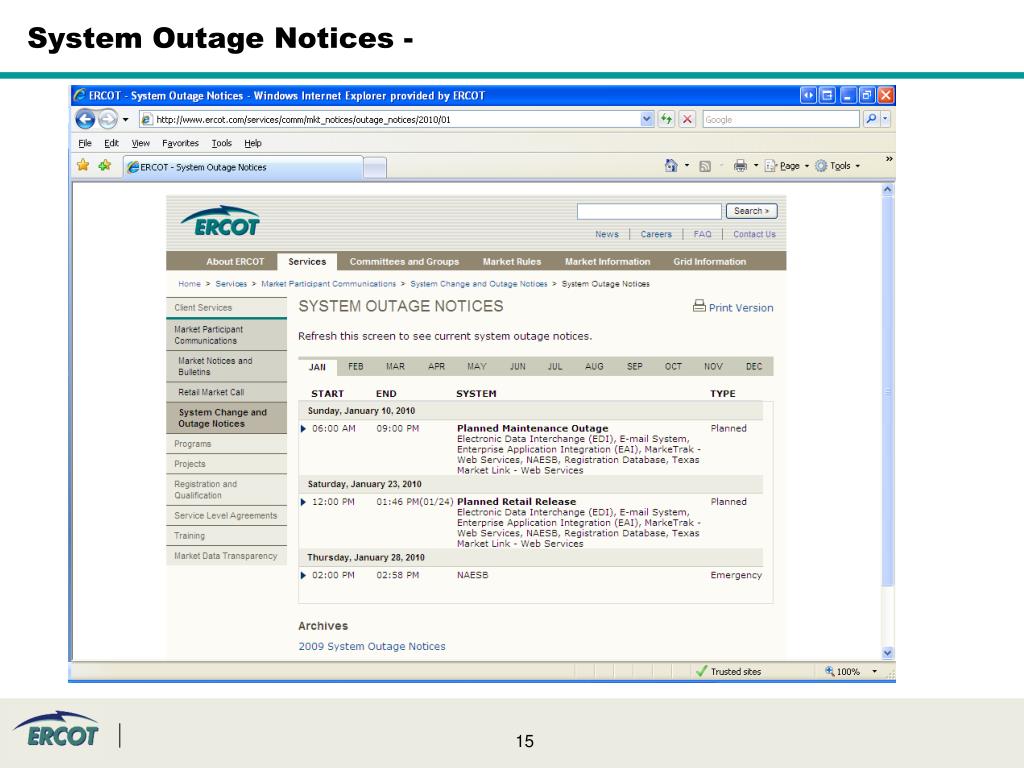Click the Favorites Center star icon
Image resolution: width=1024 pixels, height=768 pixels.
pos(83,165)
